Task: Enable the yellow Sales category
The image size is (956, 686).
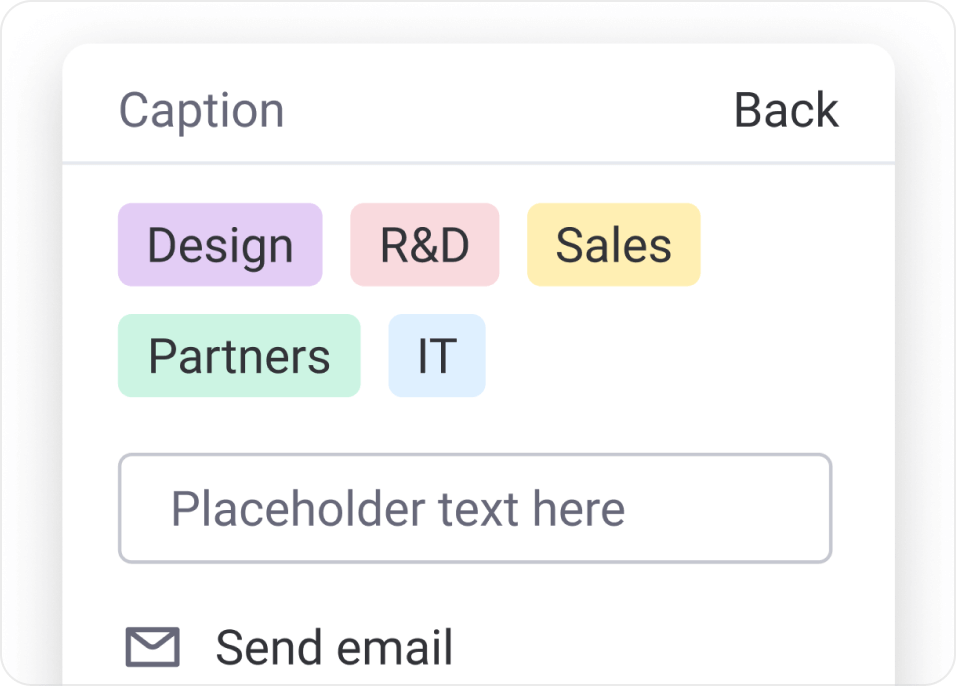Action: click(x=613, y=244)
